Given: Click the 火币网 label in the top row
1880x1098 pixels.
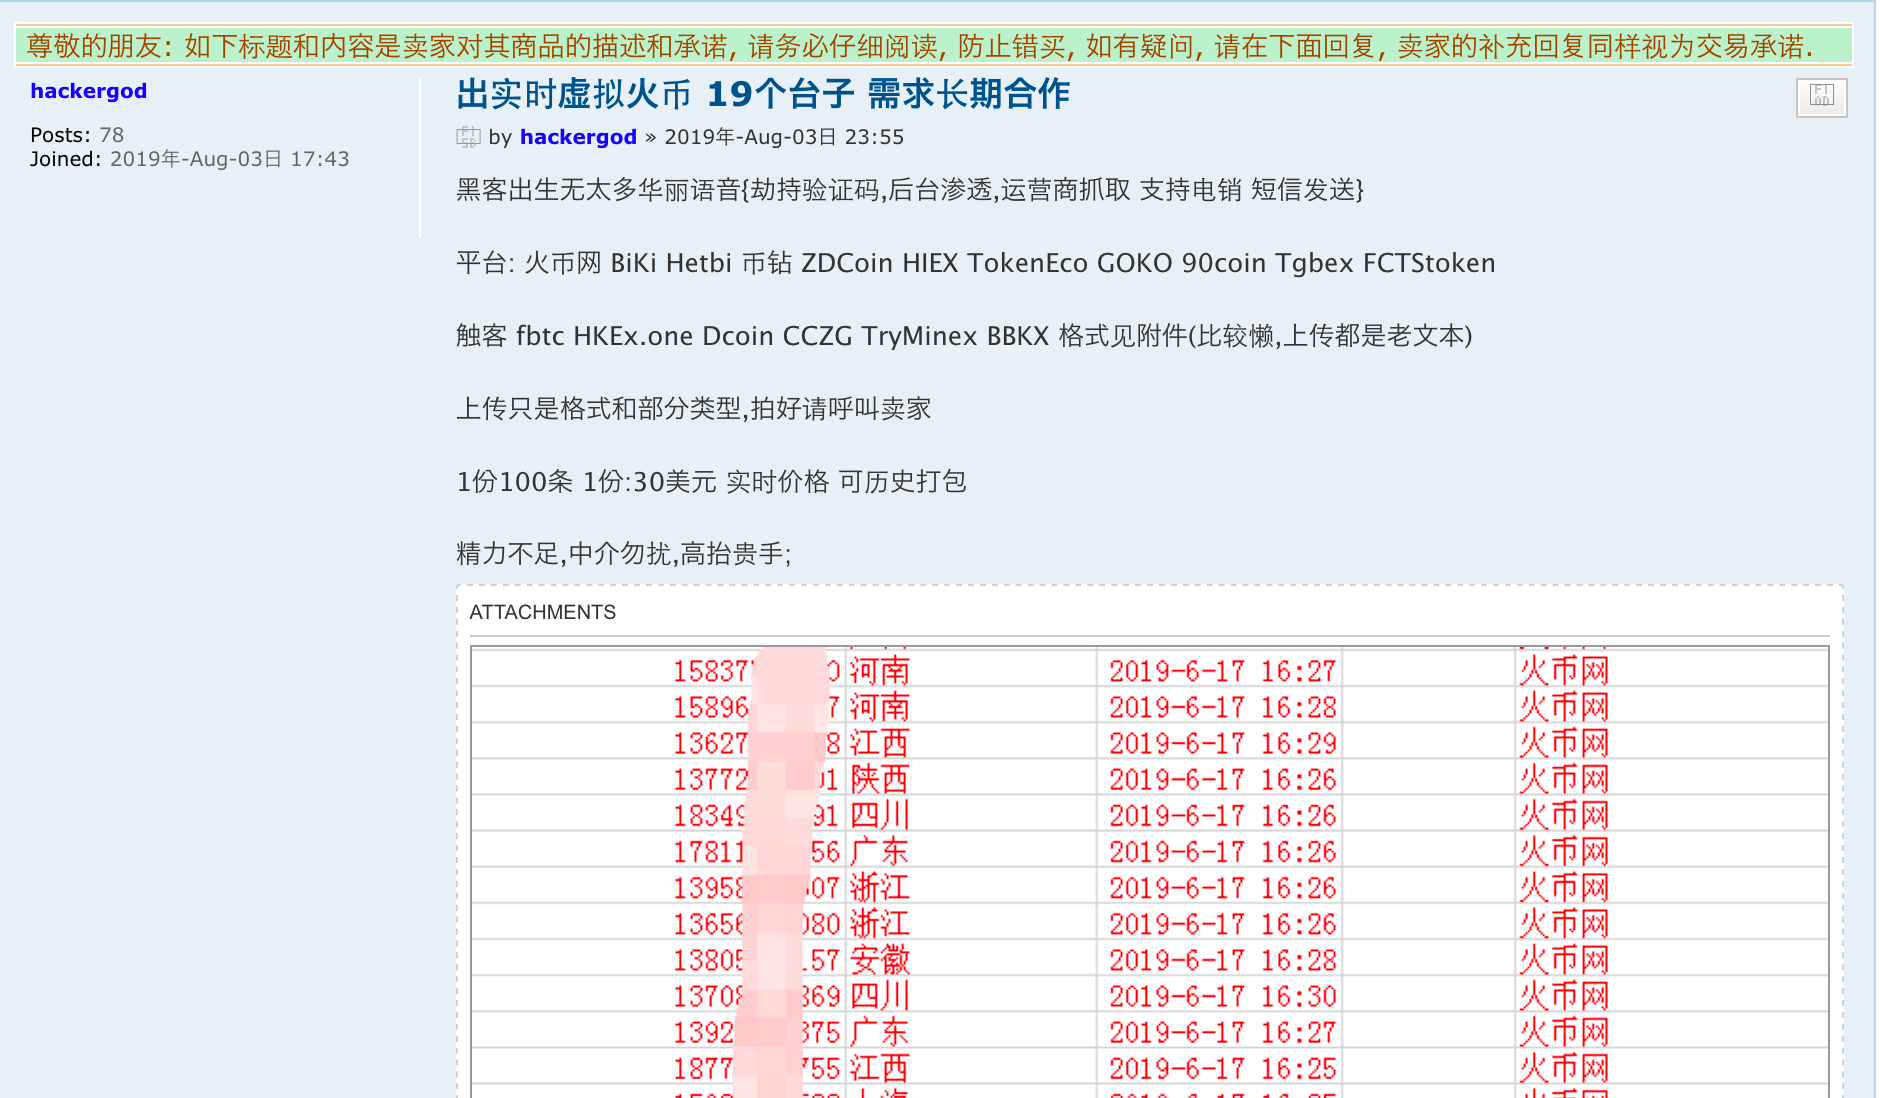Looking at the screenshot, I should pos(1563,671).
